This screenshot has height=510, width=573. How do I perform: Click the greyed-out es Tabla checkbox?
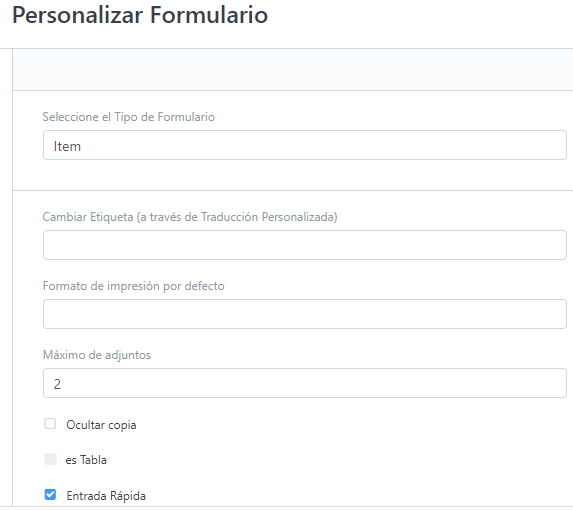50,459
